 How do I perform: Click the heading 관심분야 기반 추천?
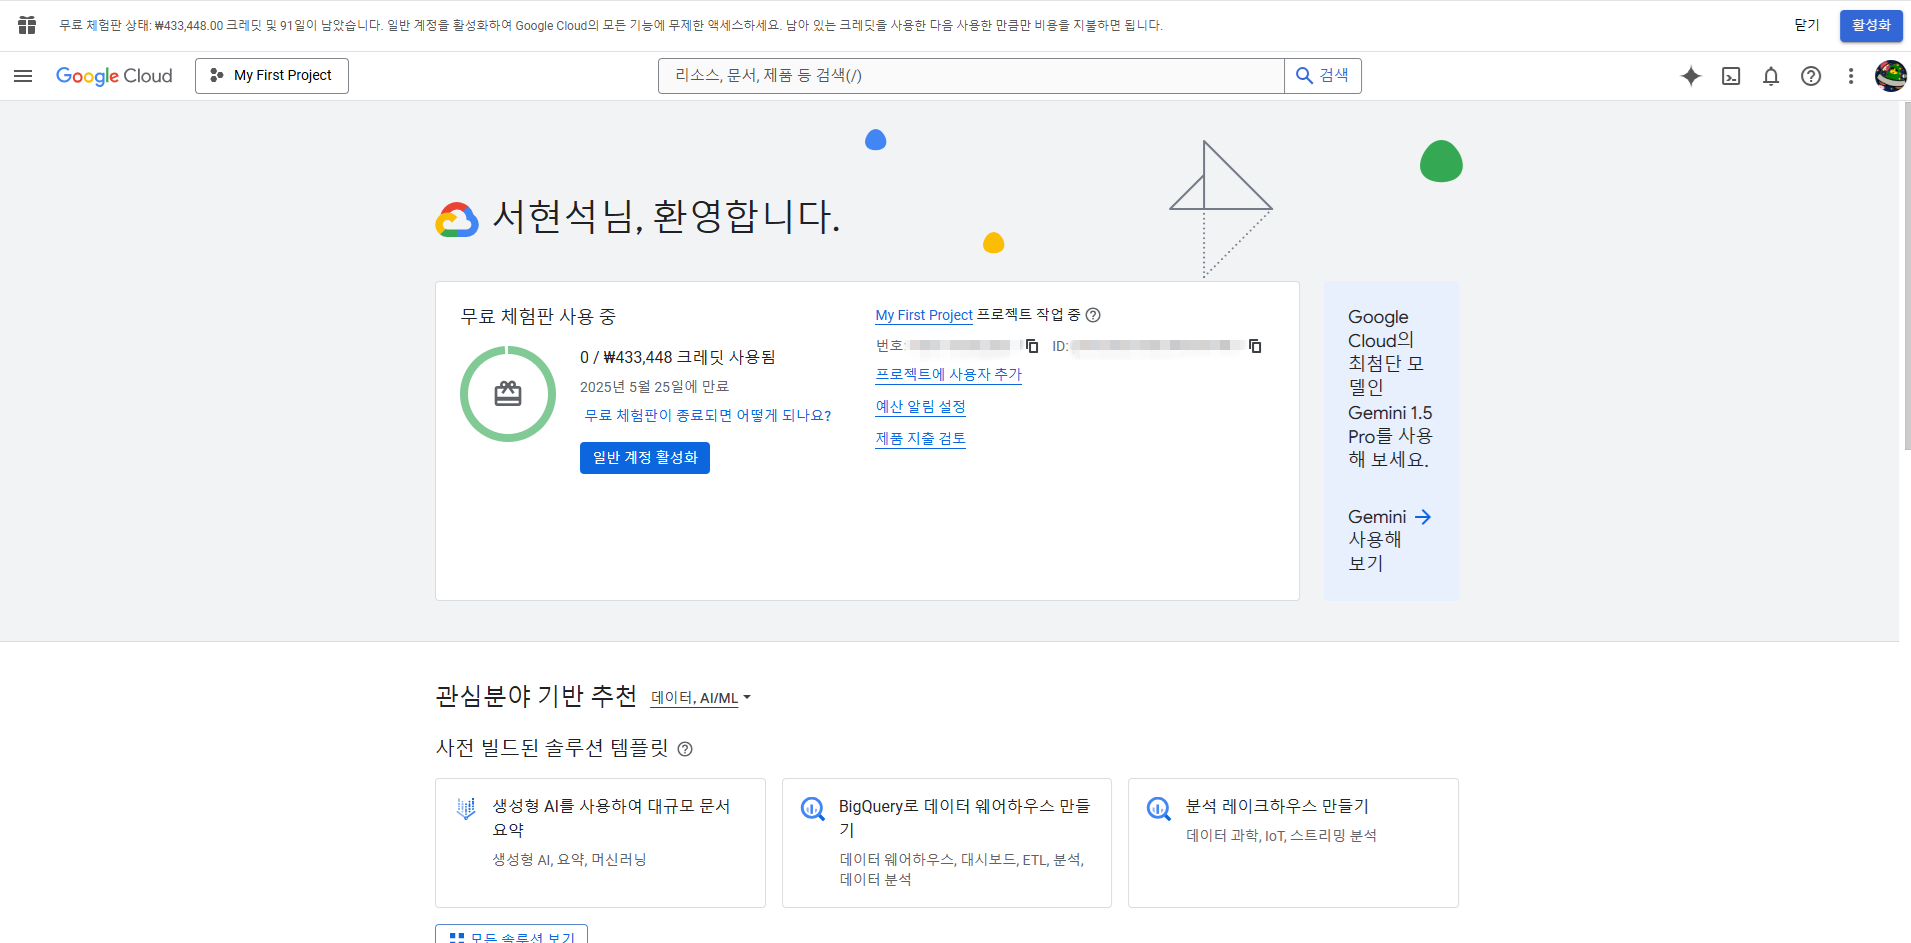[536, 696]
